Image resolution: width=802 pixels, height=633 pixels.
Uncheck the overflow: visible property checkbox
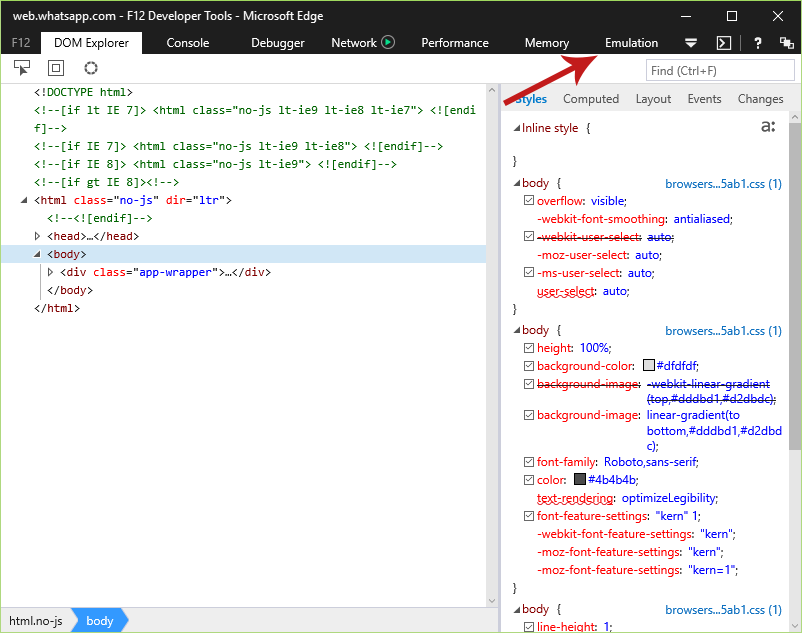pyautogui.click(x=529, y=200)
